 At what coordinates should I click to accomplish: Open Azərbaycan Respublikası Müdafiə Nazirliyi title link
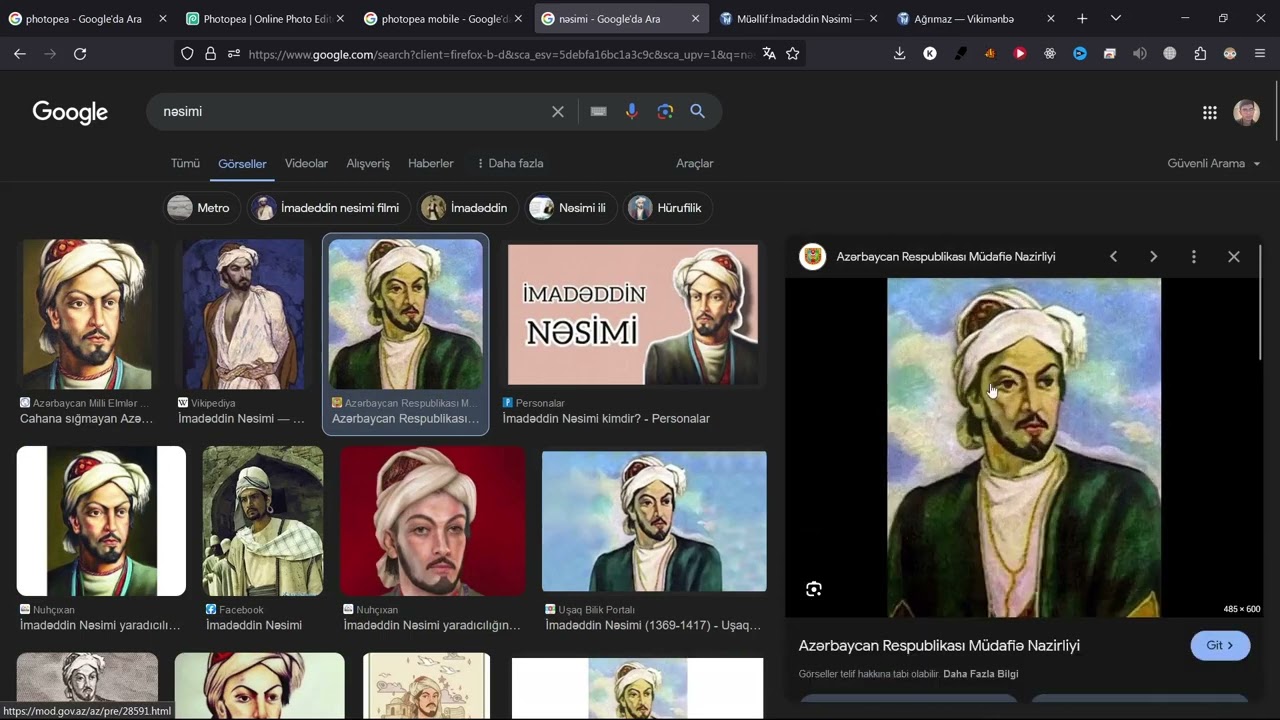click(939, 646)
